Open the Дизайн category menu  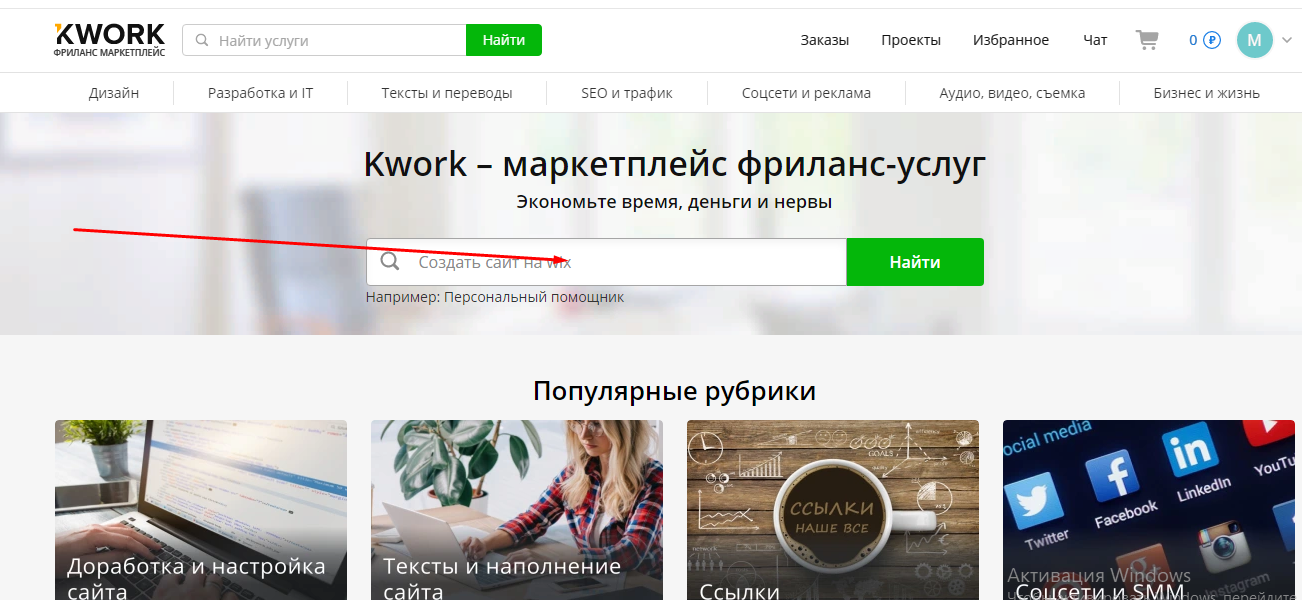click(x=114, y=93)
